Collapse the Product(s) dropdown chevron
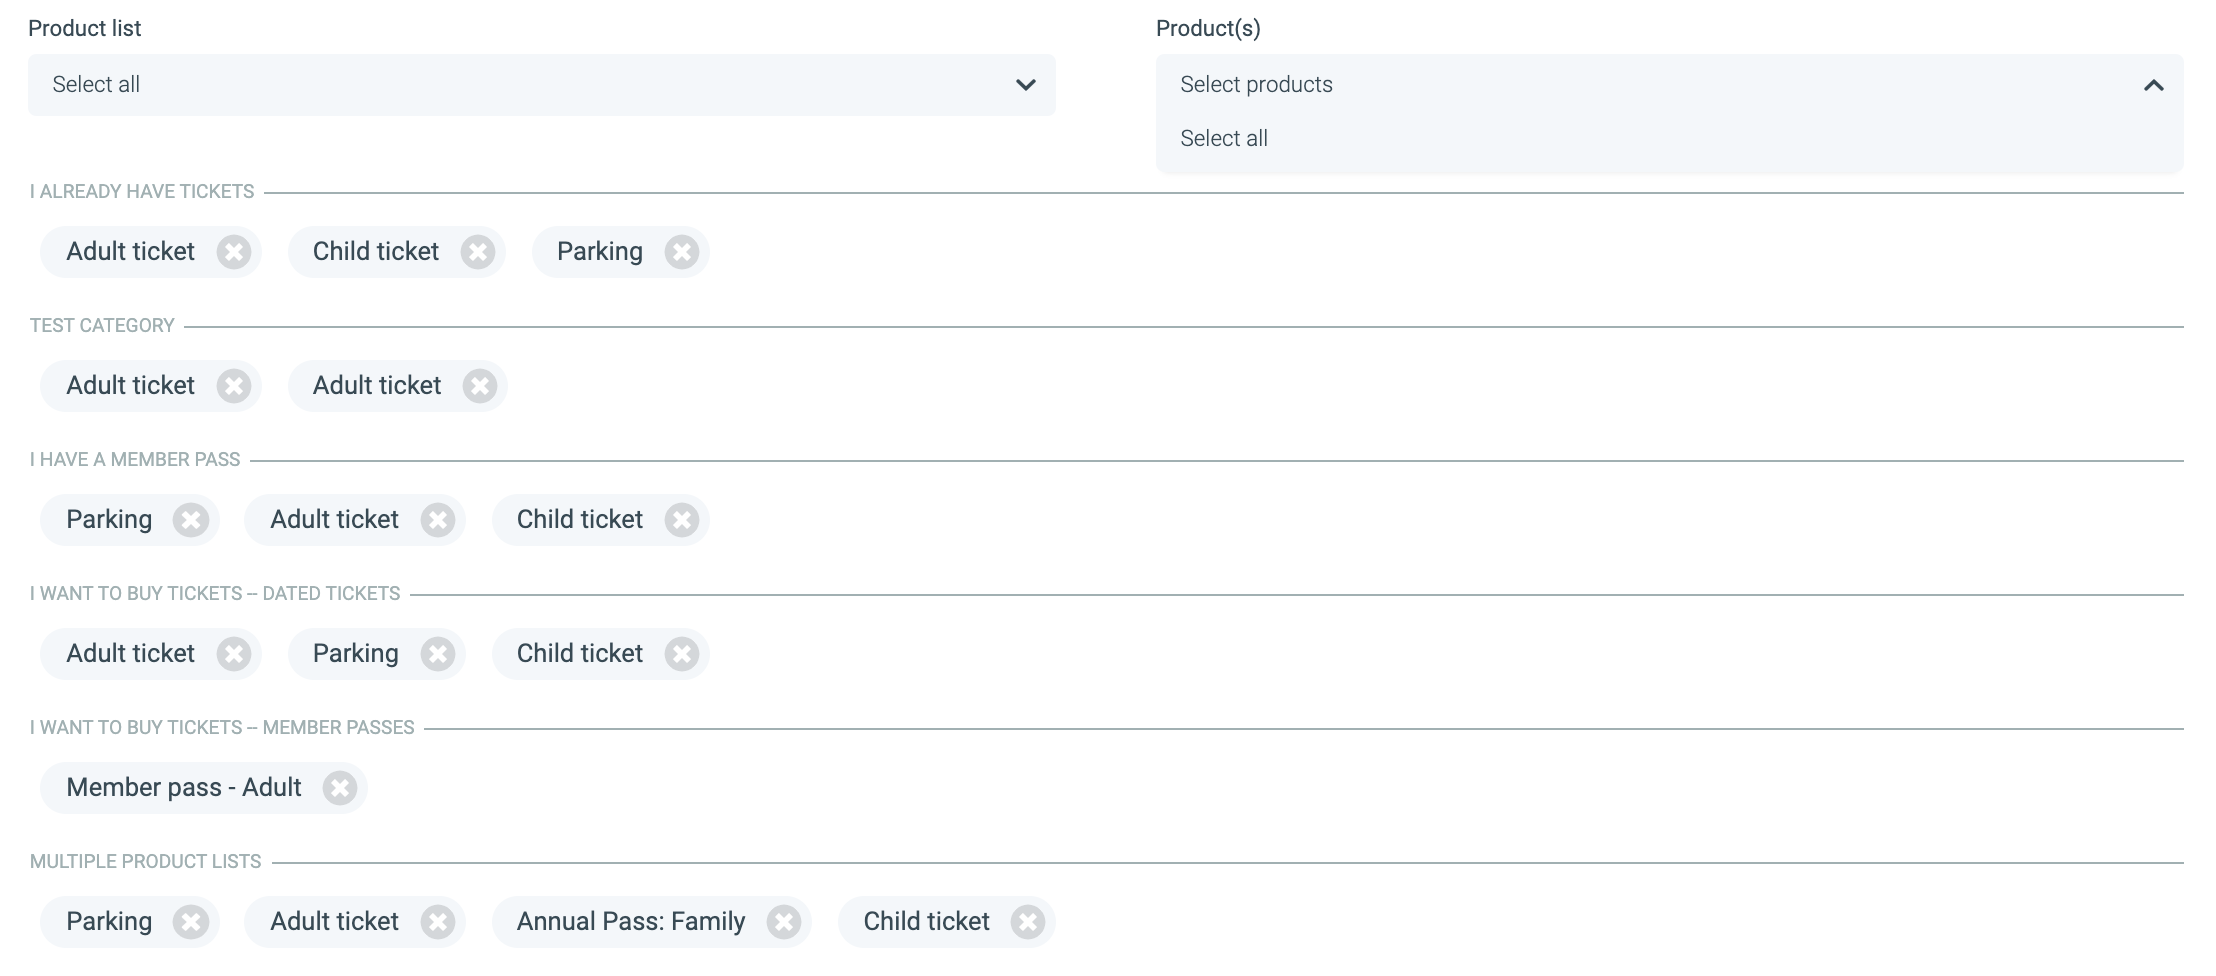This screenshot has width=2216, height=976. [x=2153, y=86]
